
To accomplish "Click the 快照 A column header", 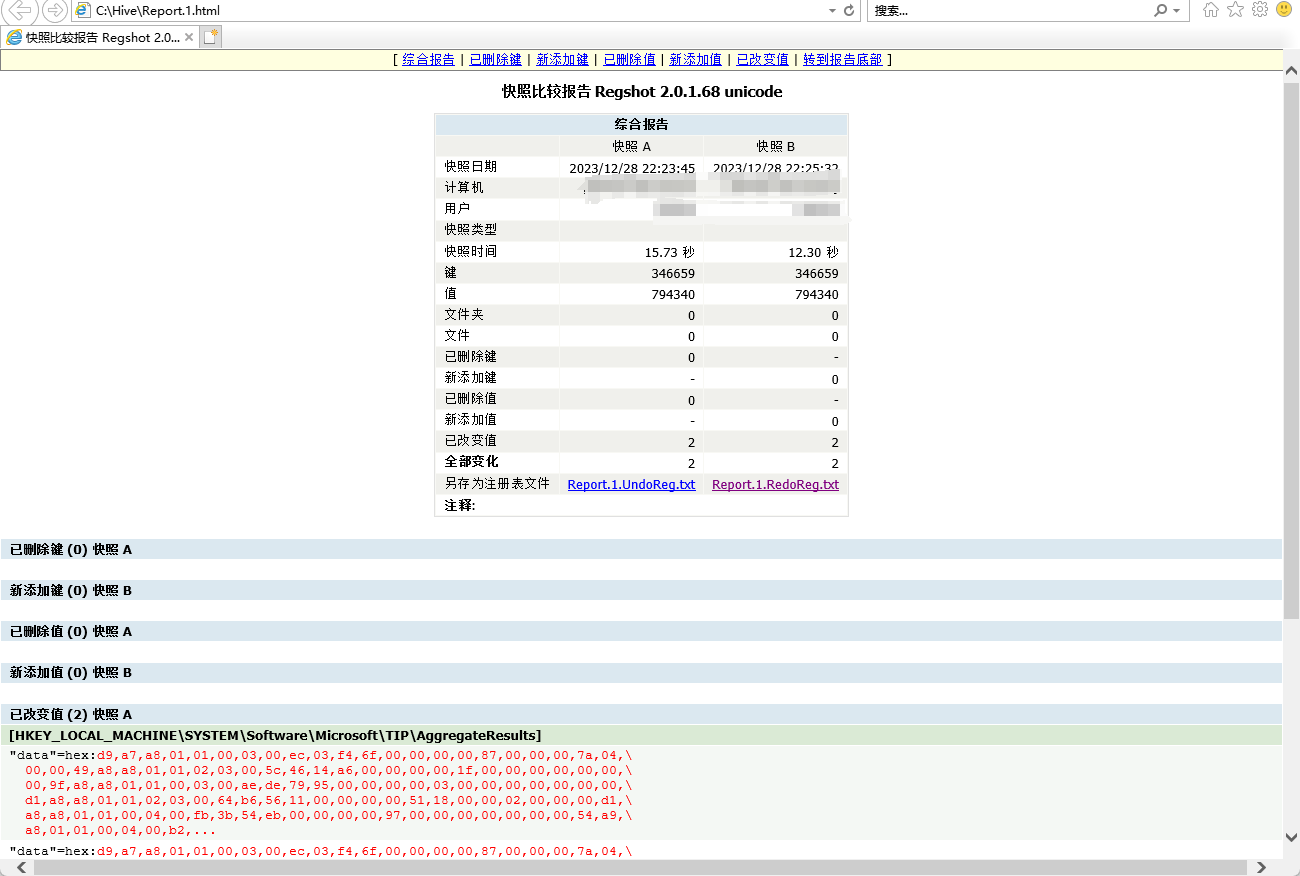I will point(631,146).
